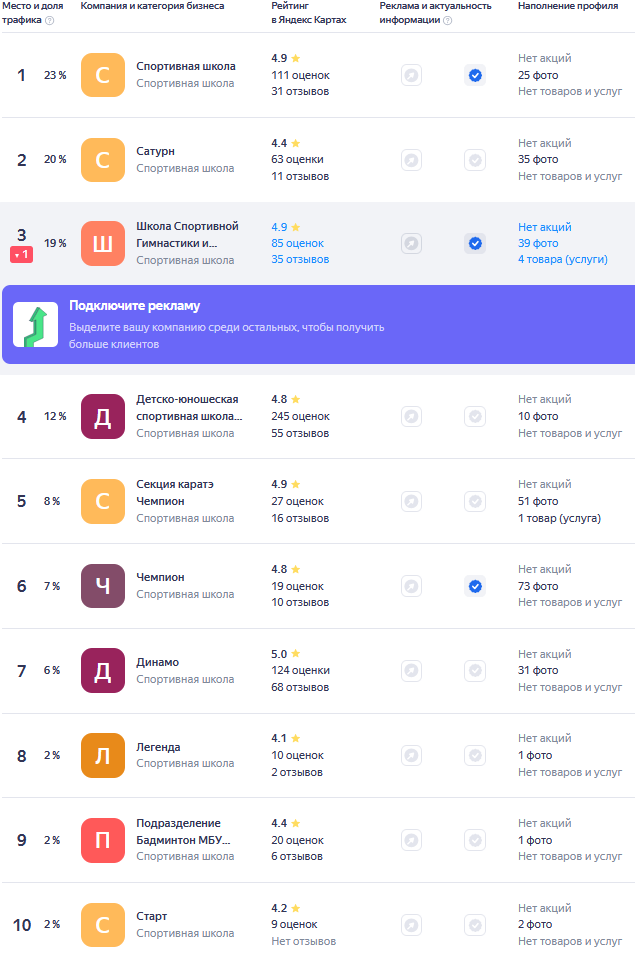Click the advertising icon in Динамо row
Image resolution: width=635 pixels, height=965 pixels.
(x=411, y=670)
